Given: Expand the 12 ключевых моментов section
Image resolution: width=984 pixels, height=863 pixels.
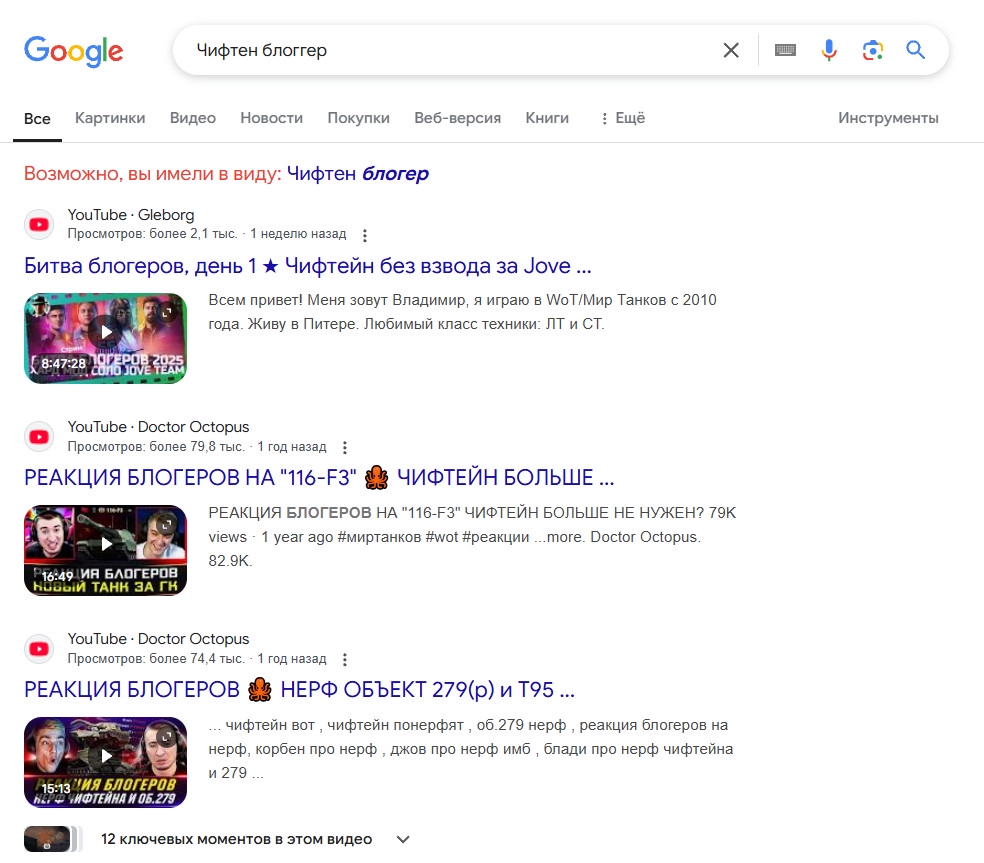Looking at the screenshot, I should [403, 839].
